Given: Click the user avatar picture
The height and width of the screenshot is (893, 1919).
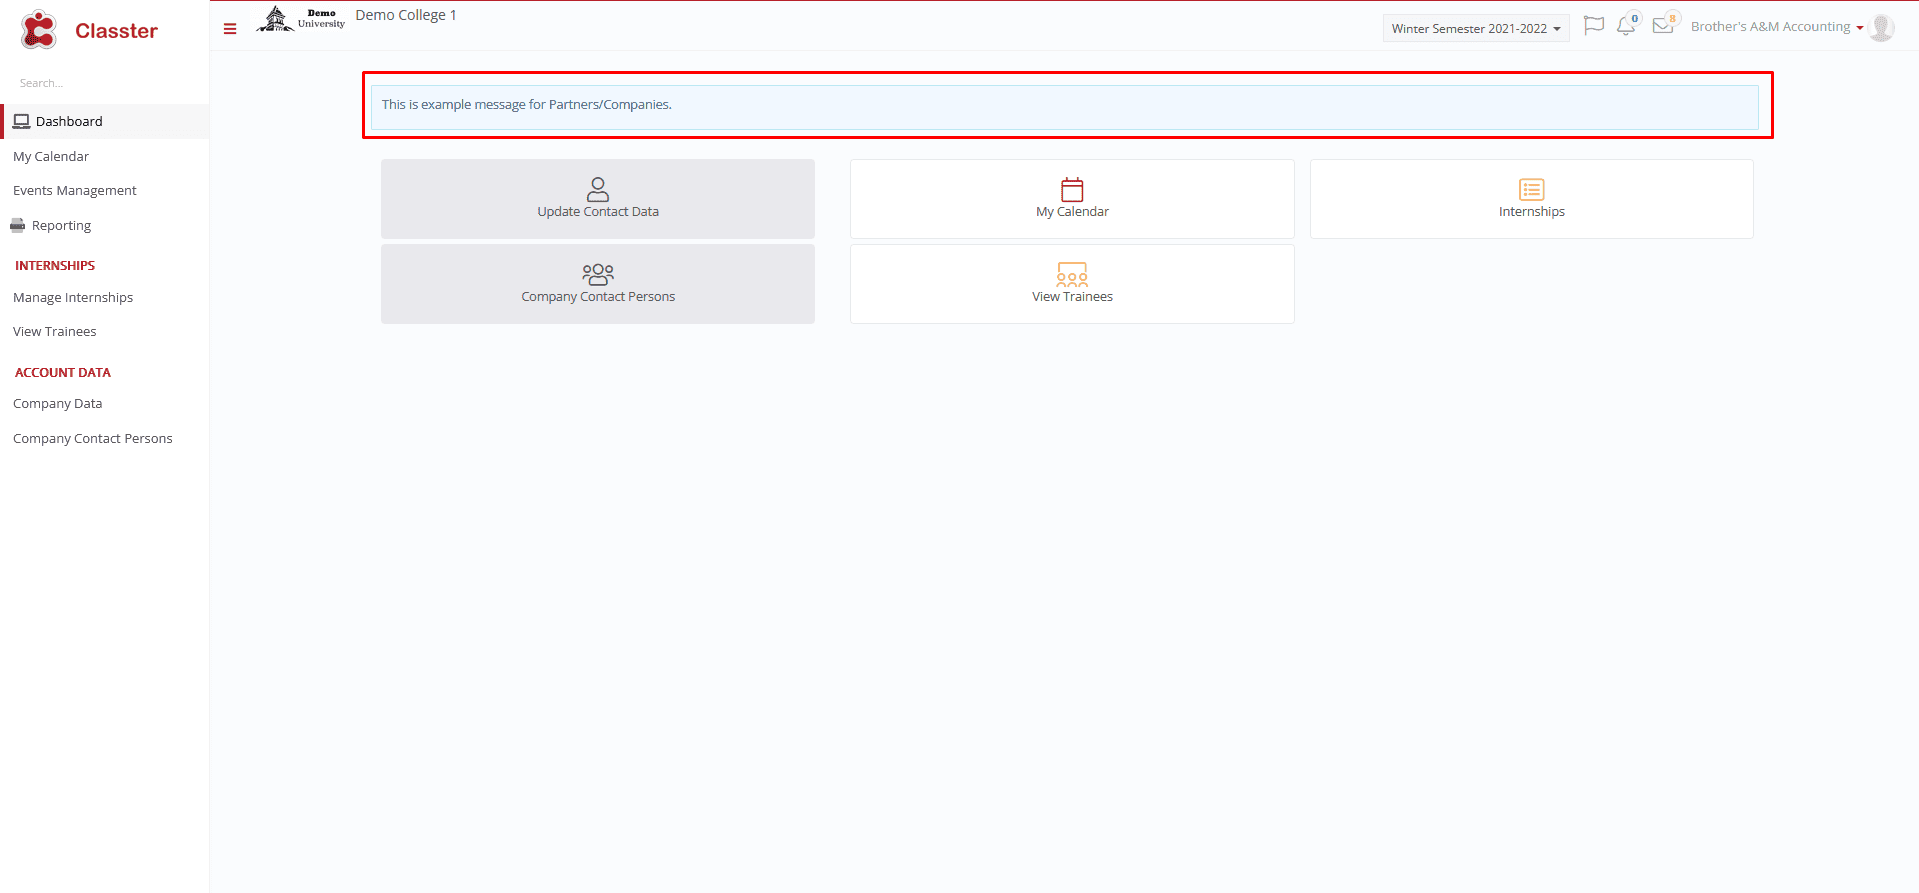Looking at the screenshot, I should coord(1881,28).
